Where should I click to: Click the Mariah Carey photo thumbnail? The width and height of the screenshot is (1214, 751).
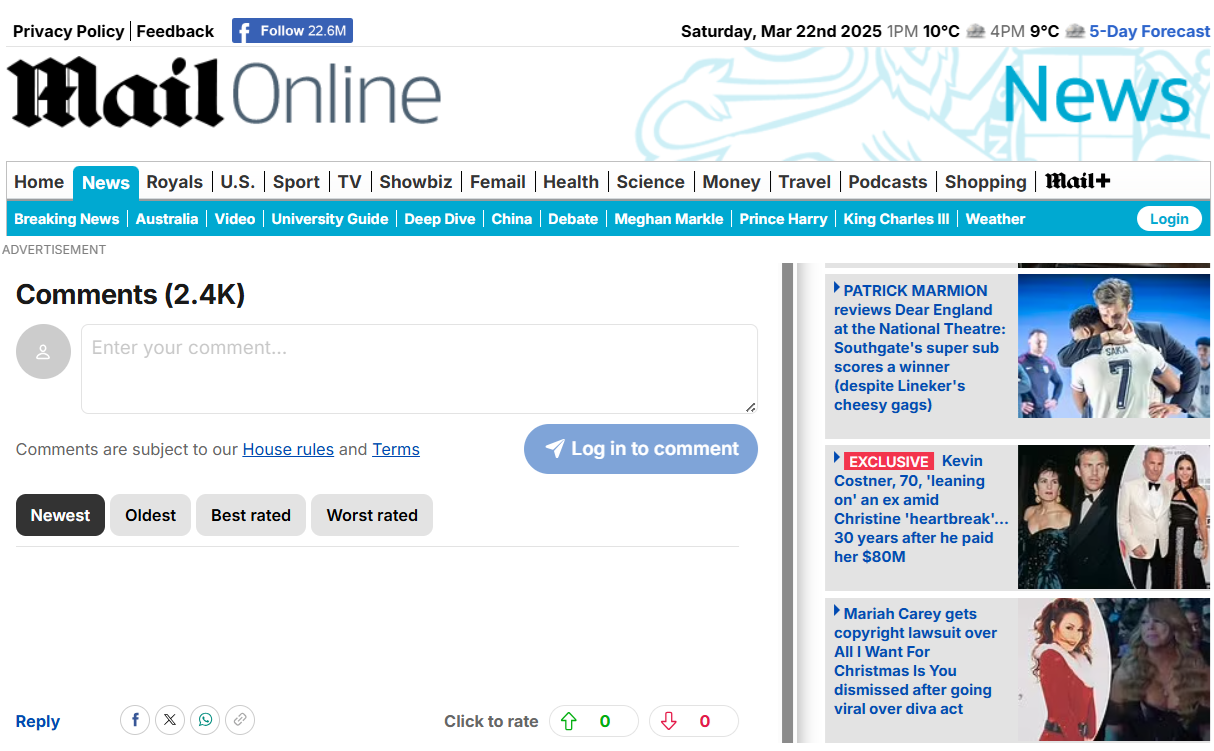(1114, 670)
